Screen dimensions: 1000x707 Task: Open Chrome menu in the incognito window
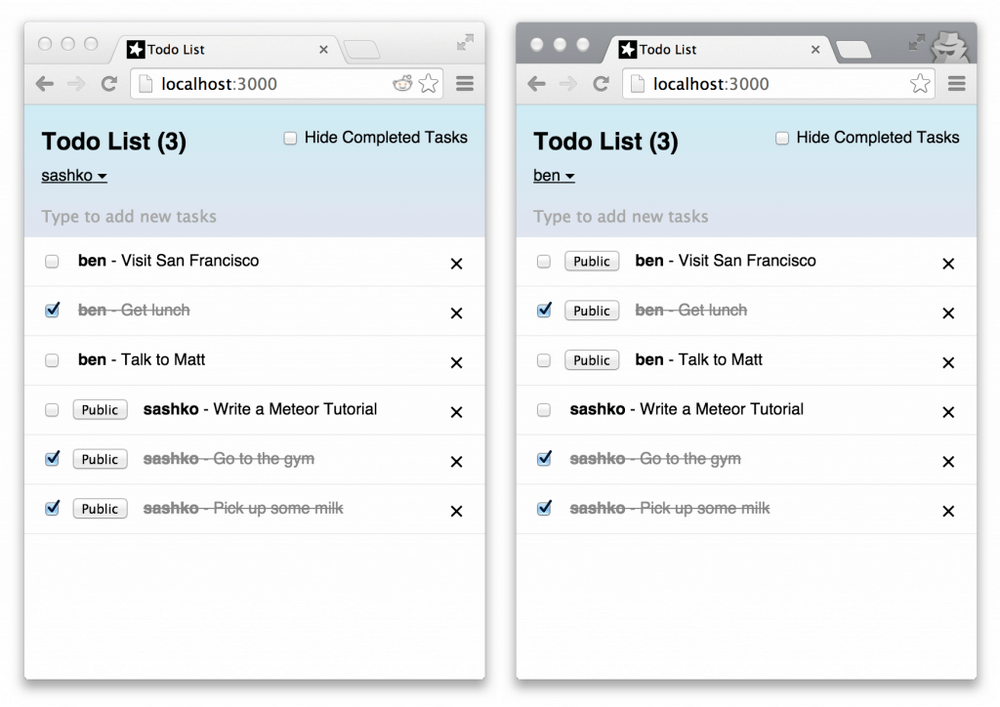coord(956,84)
